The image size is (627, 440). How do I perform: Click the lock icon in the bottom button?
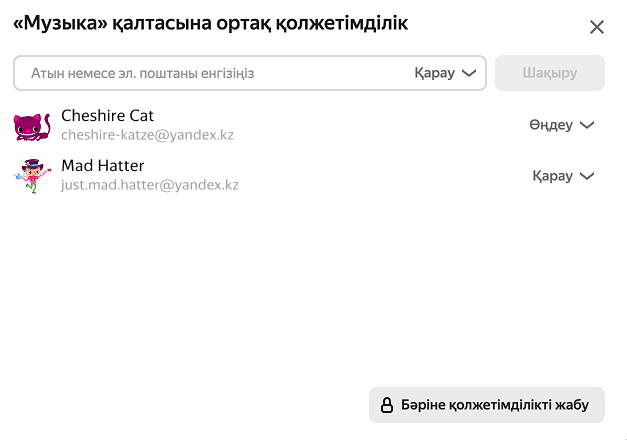coord(386,405)
